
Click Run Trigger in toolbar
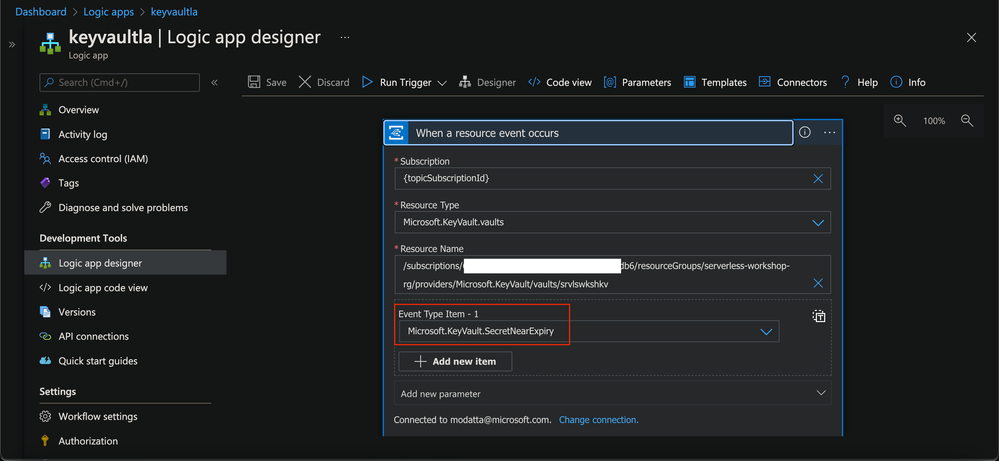click(x=396, y=82)
